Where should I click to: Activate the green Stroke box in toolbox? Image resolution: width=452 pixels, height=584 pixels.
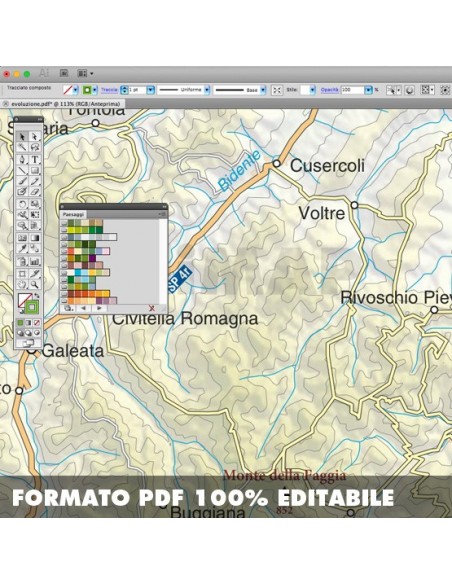(32, 307)
